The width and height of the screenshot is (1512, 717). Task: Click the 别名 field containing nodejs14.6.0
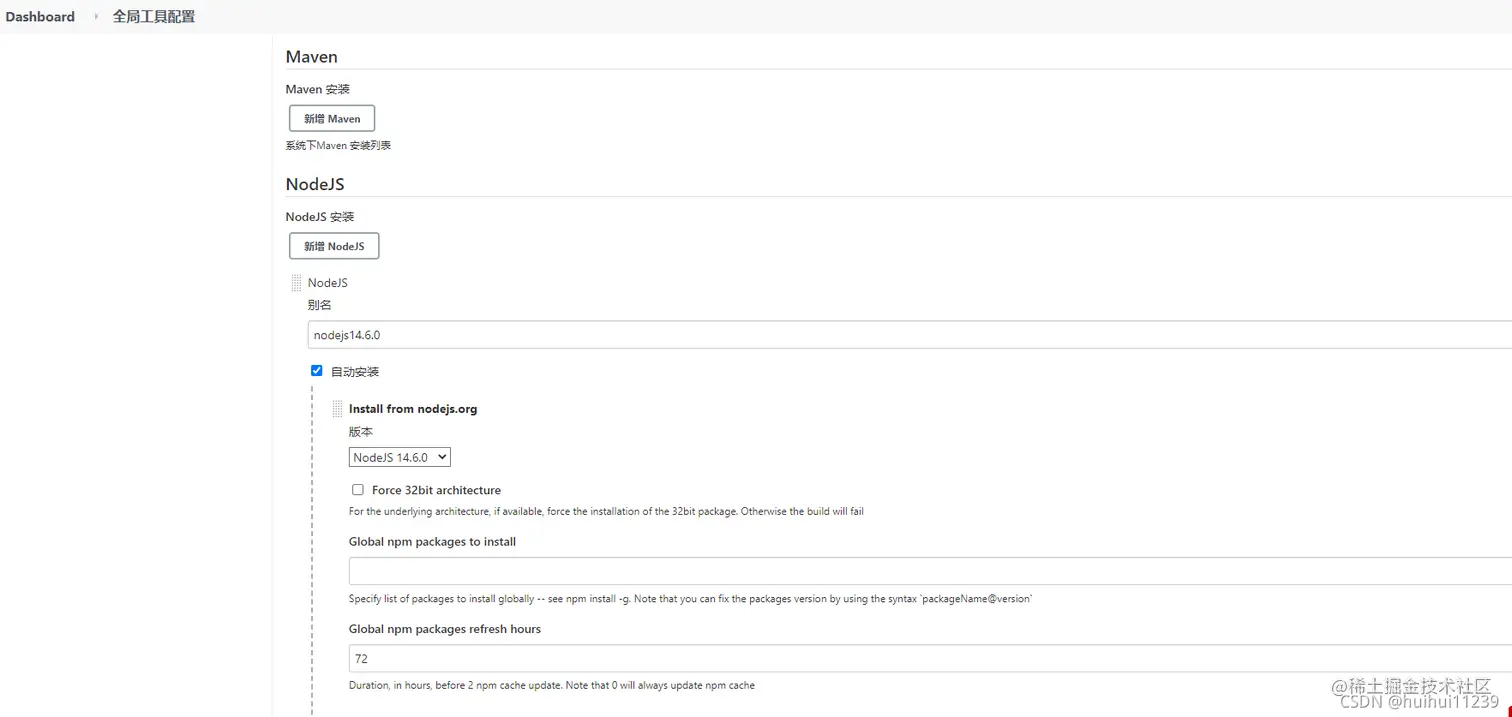coord(910,334)
